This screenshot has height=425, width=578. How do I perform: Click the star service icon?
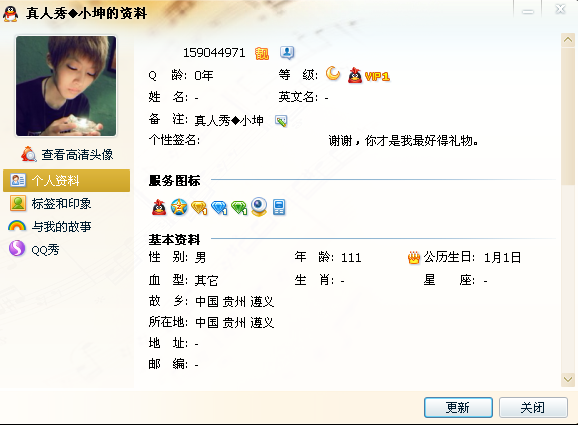[x=179, y=207]
